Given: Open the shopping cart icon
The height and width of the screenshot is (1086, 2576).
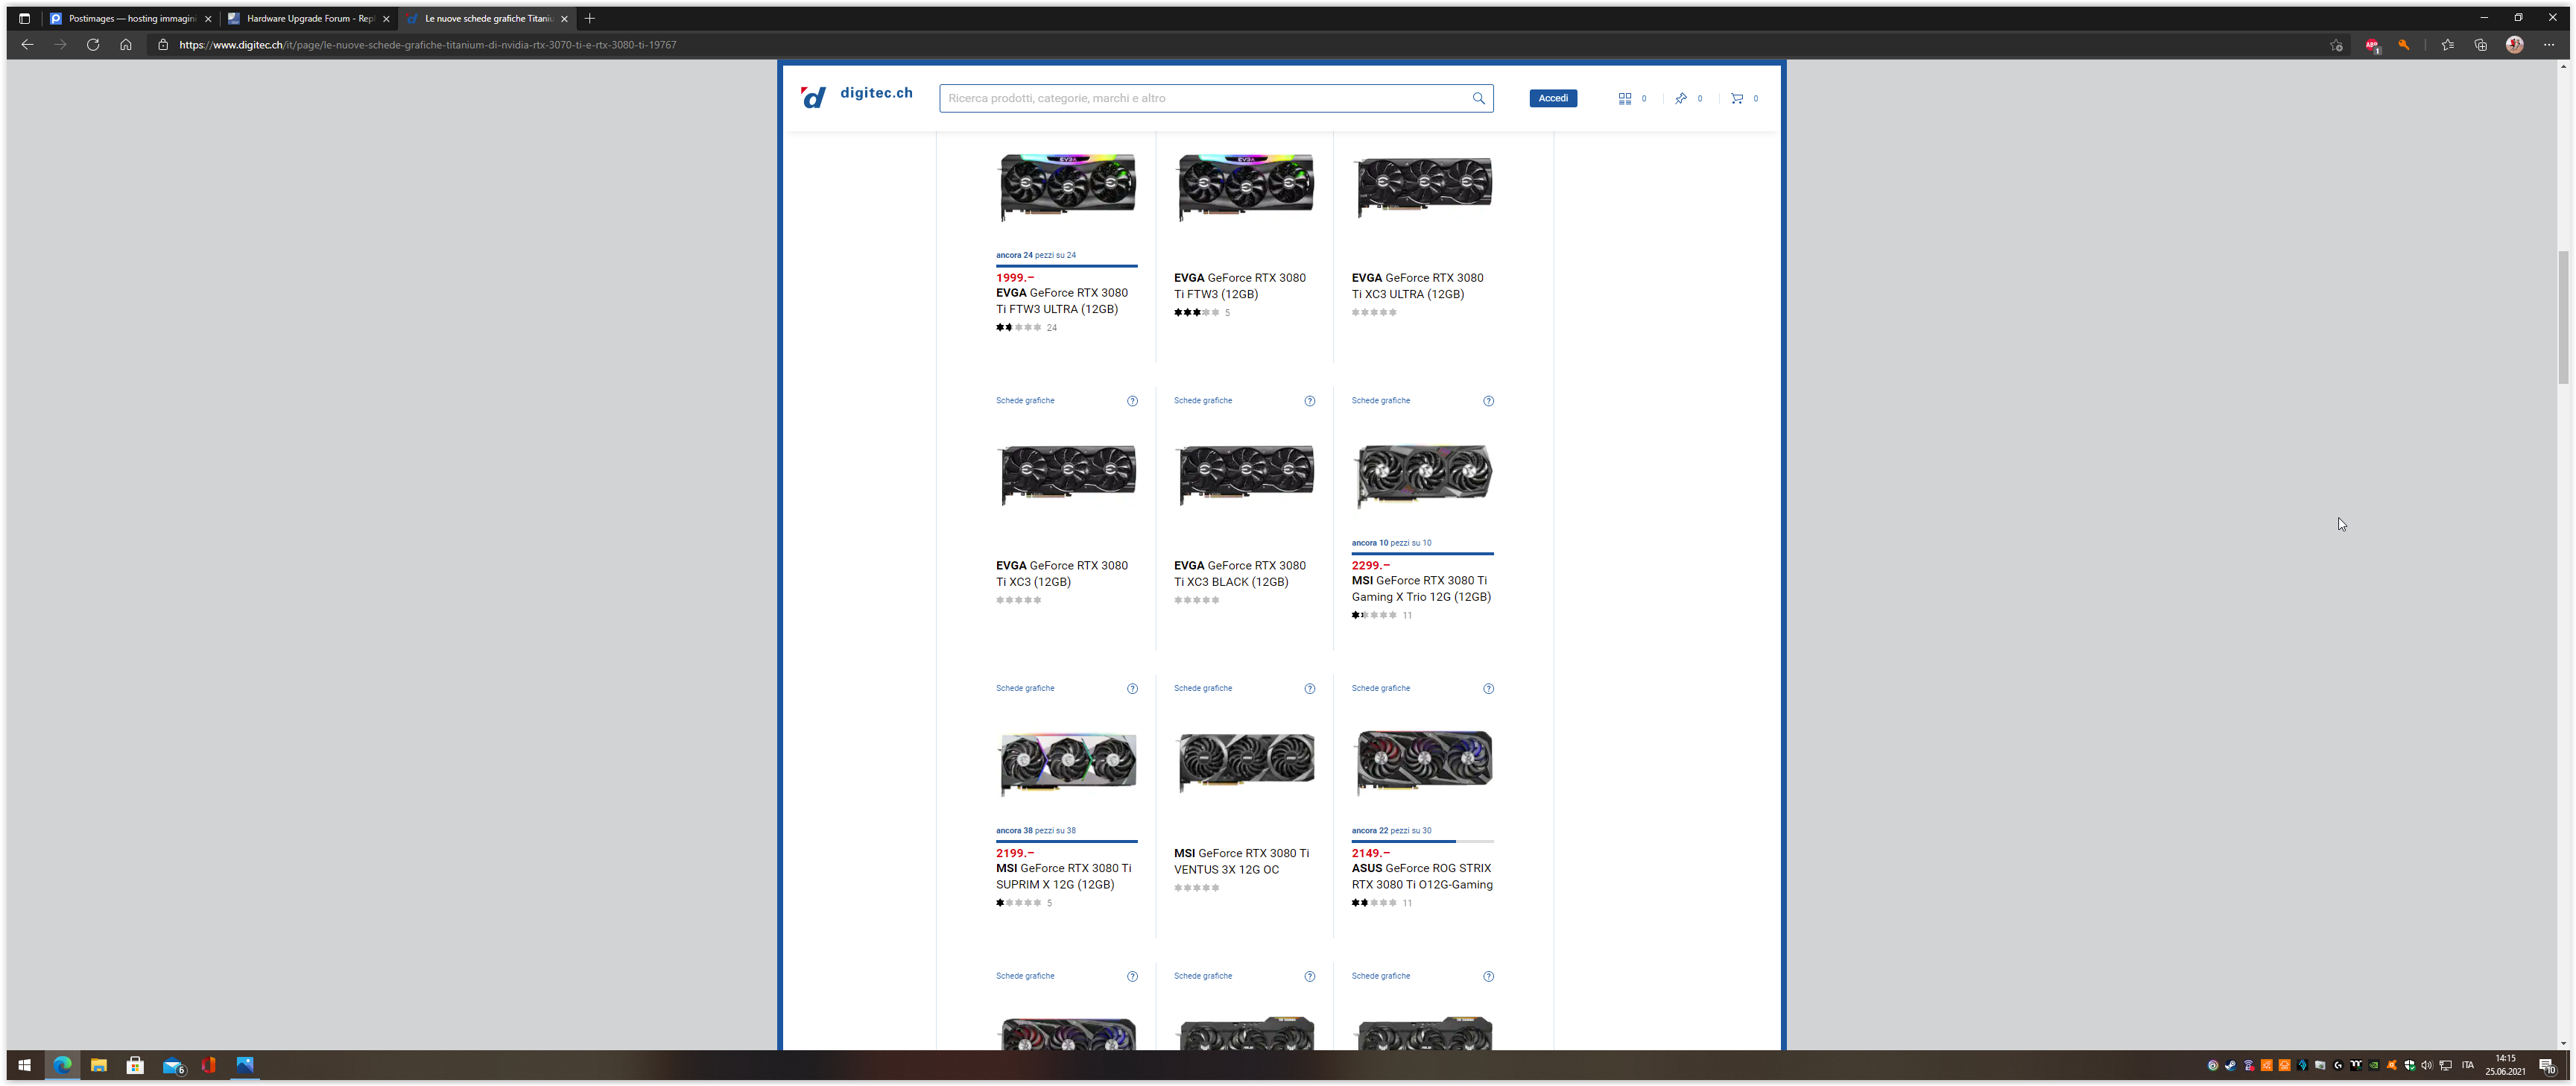Looking at the screenshot, I should [x=1737, y=98].
